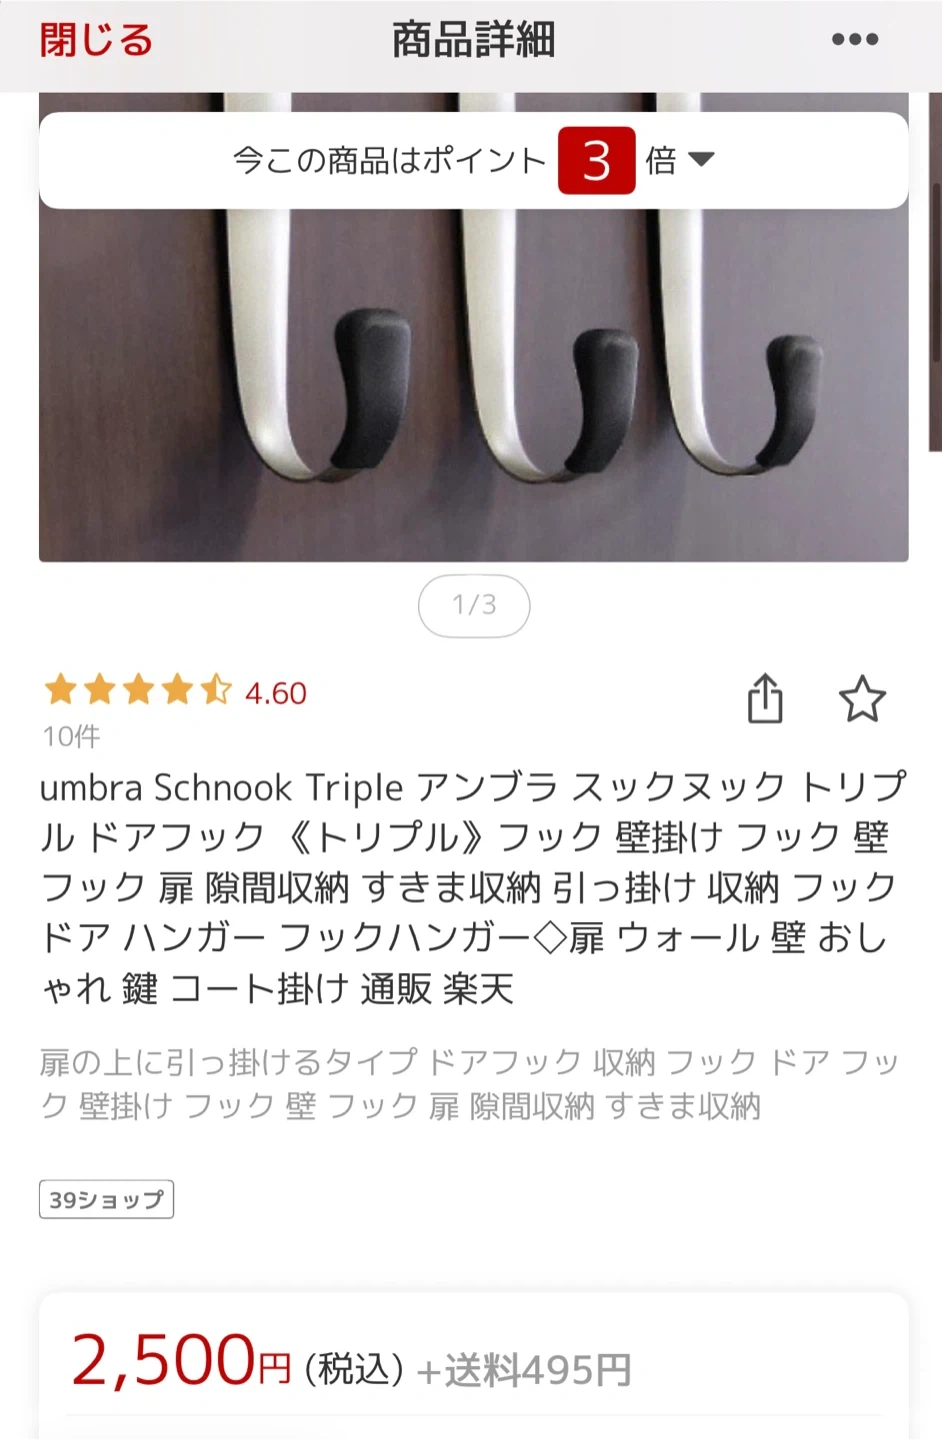Open the three-dot more options menu
942x1440 pixels.
pyautogui.click(x=855, y=40)
